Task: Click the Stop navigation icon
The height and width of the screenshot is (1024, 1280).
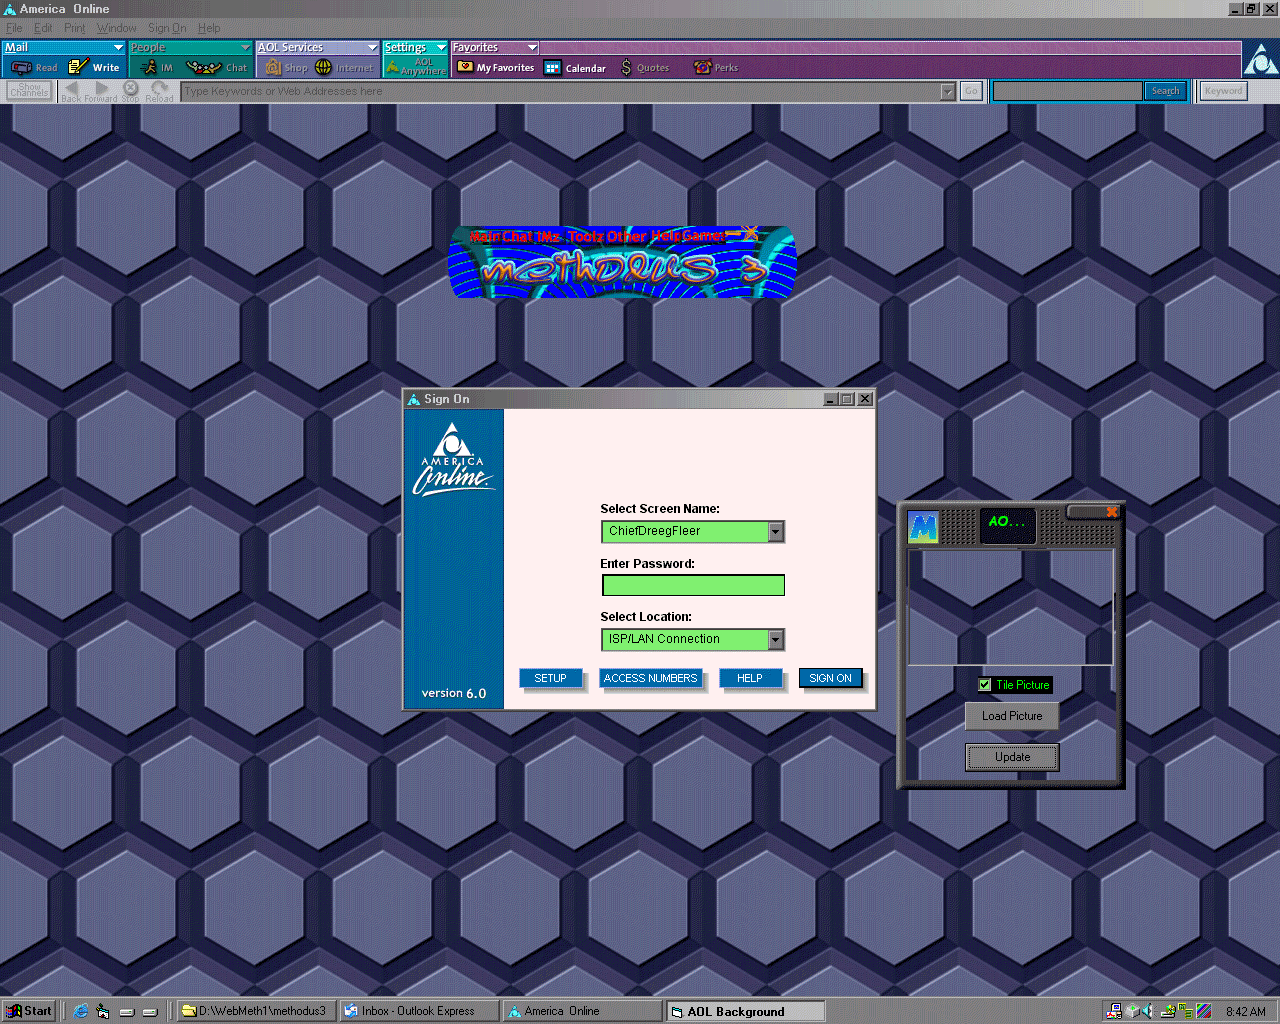Action: click(x=131, y=91)
